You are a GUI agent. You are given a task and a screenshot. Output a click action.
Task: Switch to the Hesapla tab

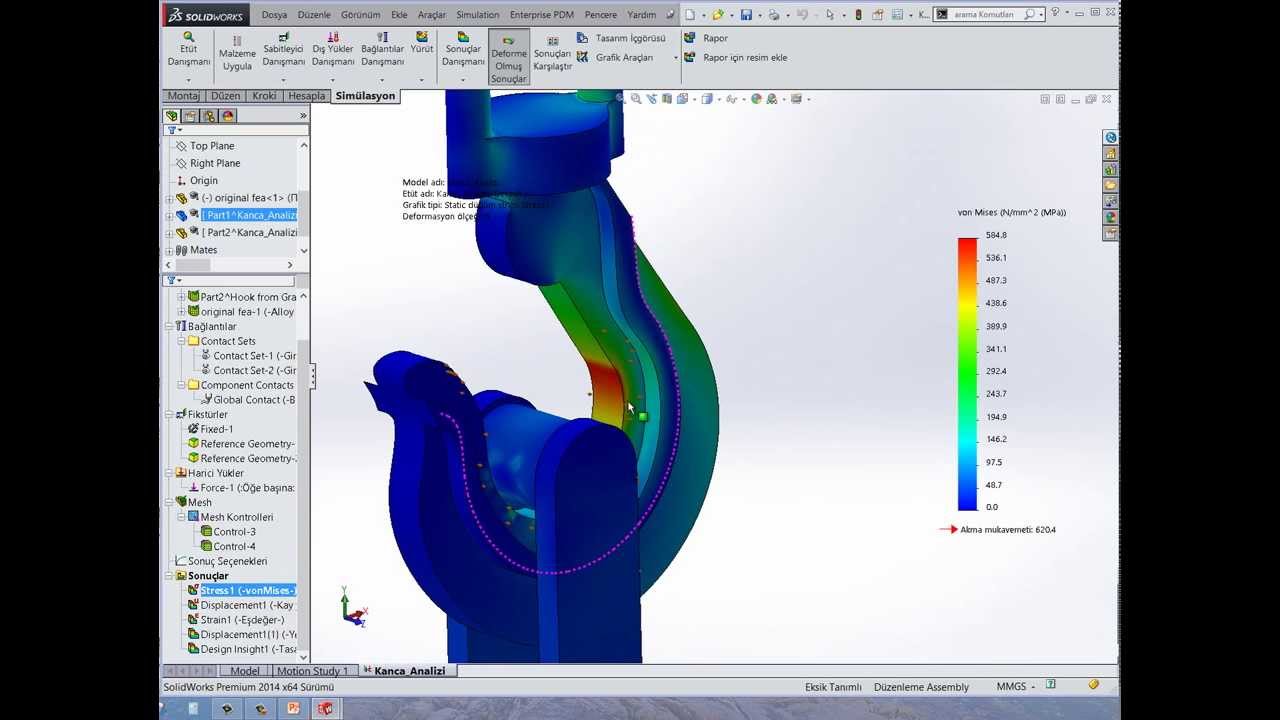click(x=306, y=96)
